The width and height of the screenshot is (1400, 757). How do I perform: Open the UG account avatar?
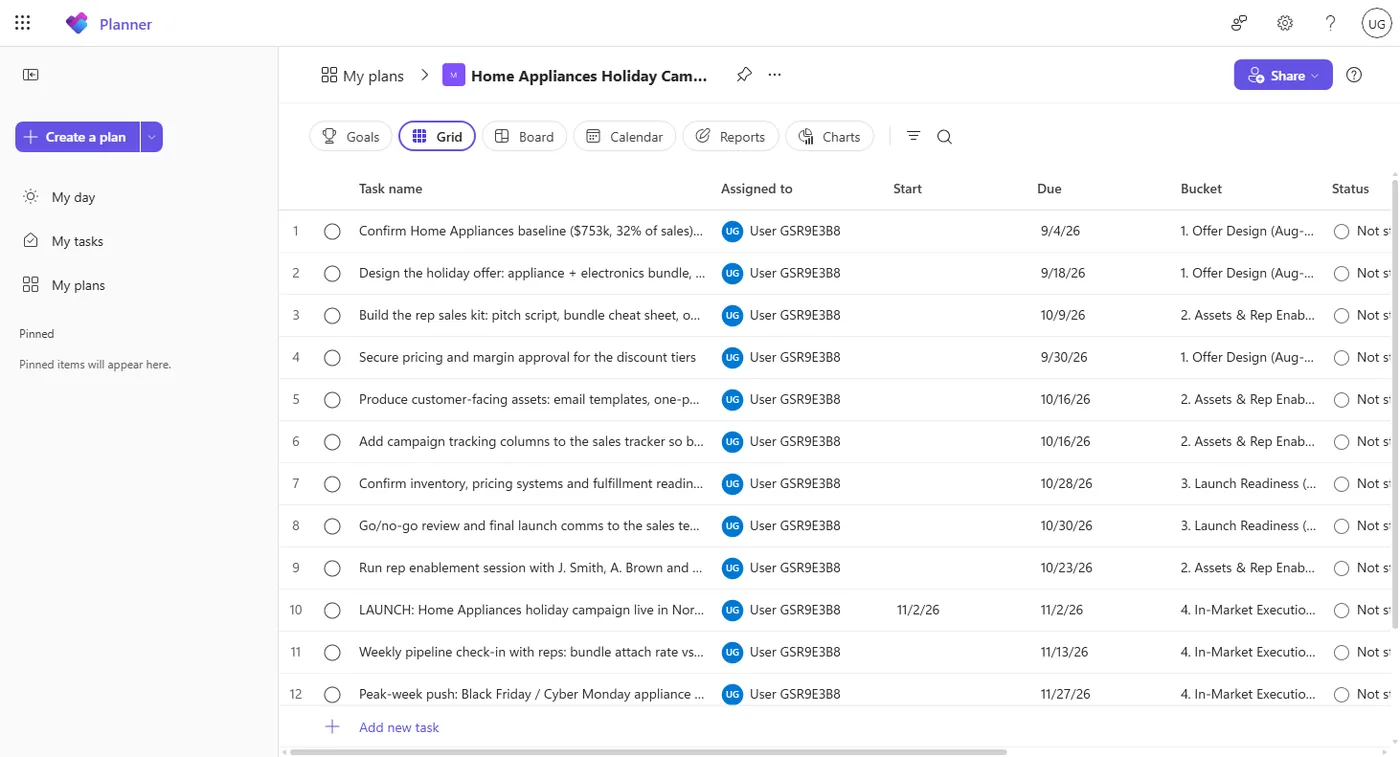1377,23
